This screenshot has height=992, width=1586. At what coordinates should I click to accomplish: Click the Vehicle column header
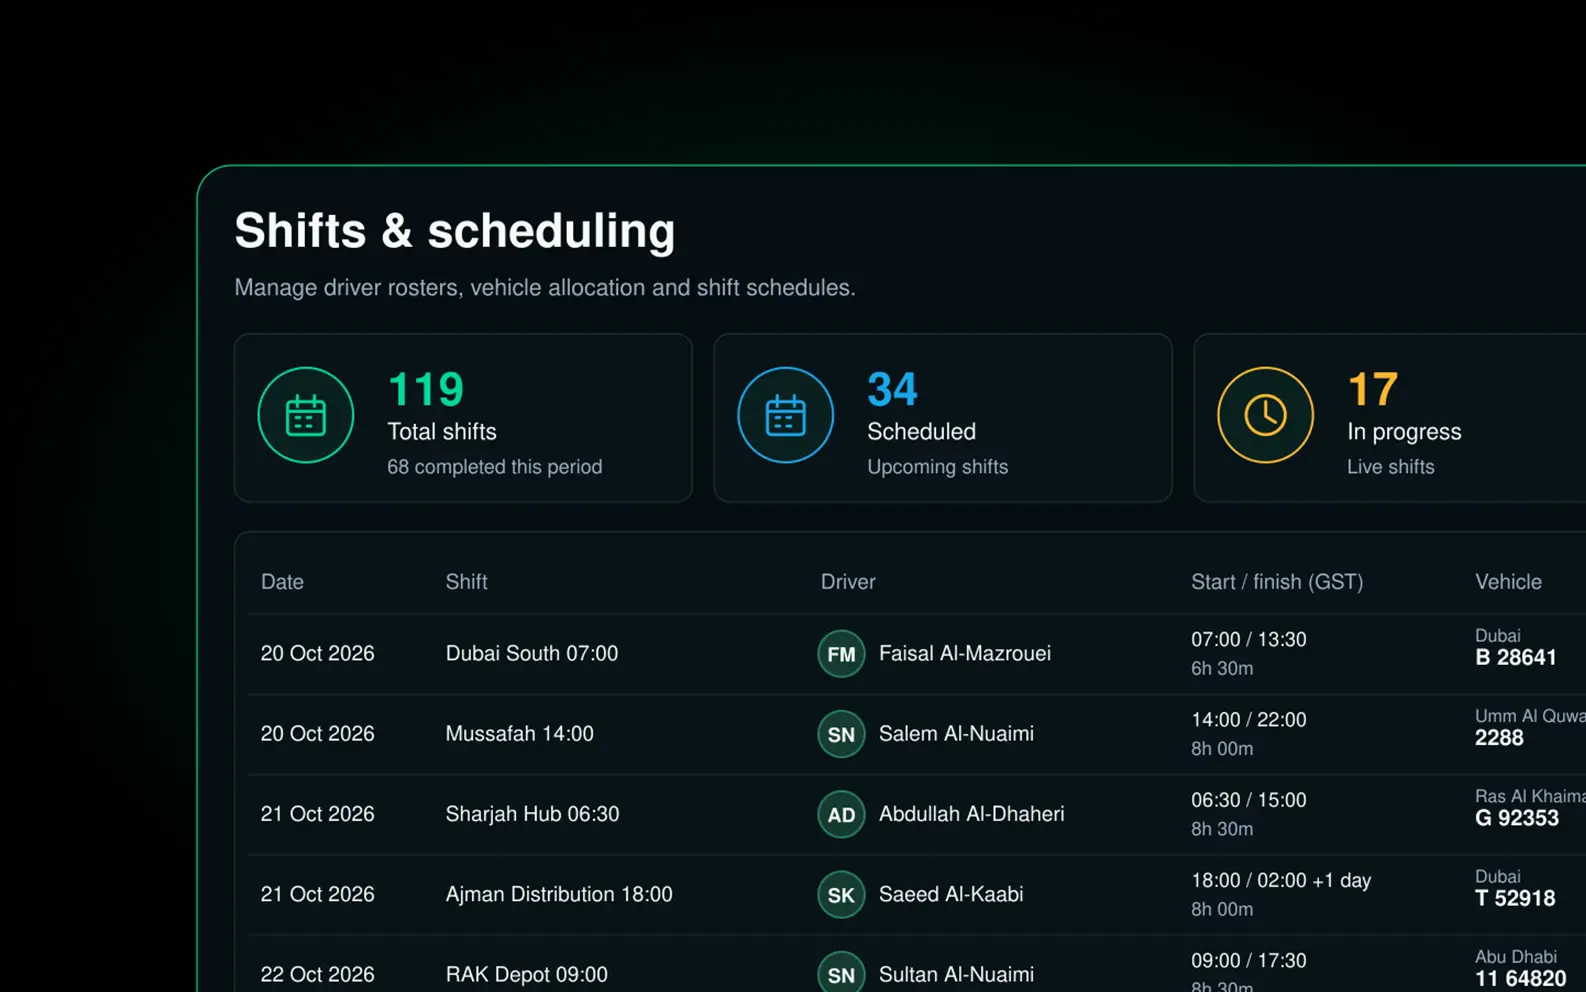coord(1508,582)
